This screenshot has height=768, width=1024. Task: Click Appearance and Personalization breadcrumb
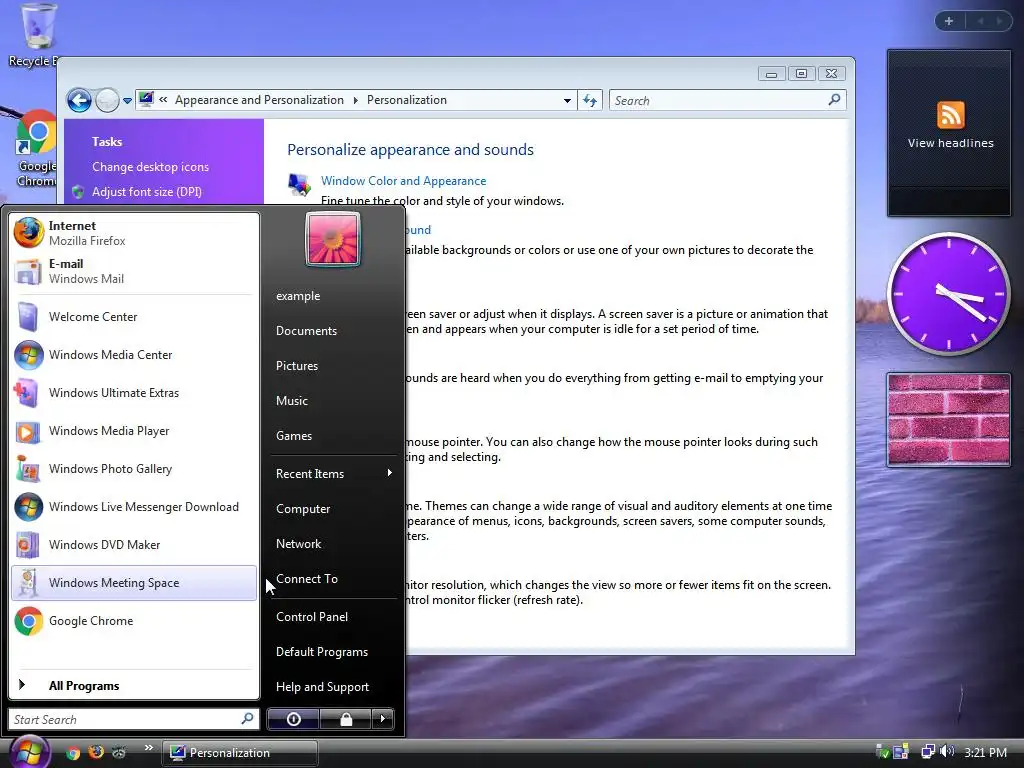click(x=259, y=100)
